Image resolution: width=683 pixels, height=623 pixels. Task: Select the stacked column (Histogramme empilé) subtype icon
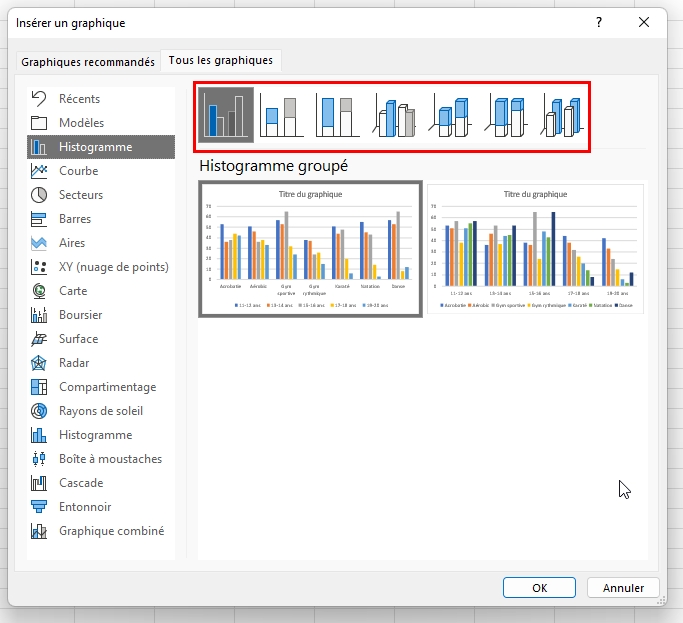[x=282, y=116]
